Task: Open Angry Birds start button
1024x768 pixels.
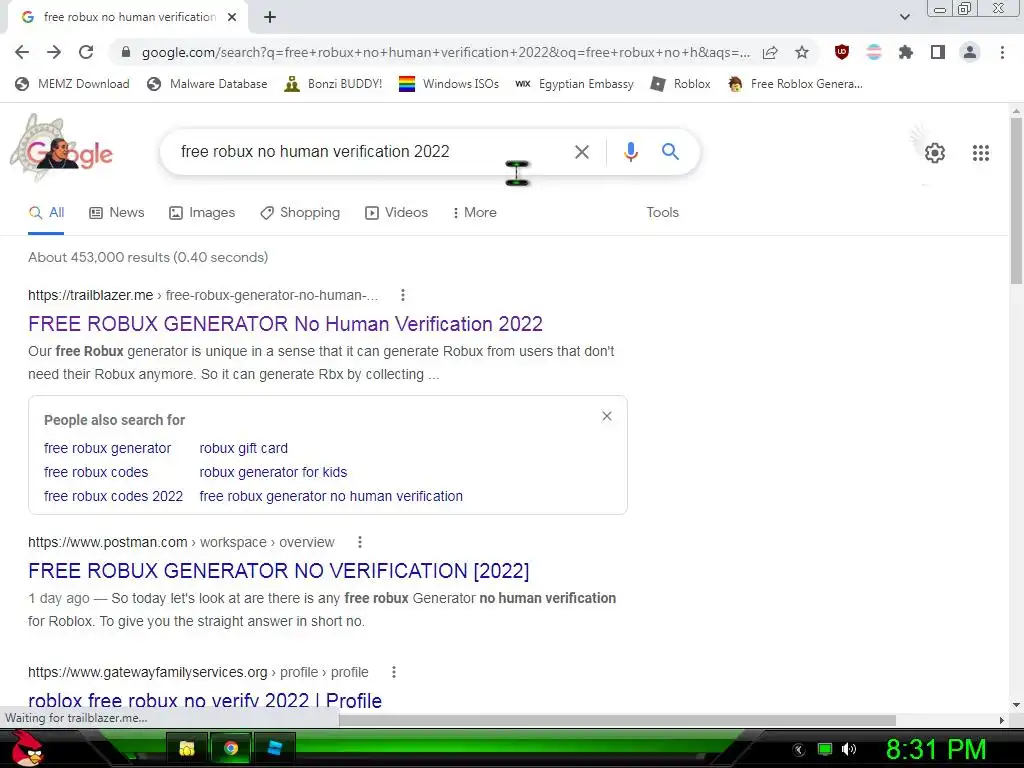Action: 27,749
